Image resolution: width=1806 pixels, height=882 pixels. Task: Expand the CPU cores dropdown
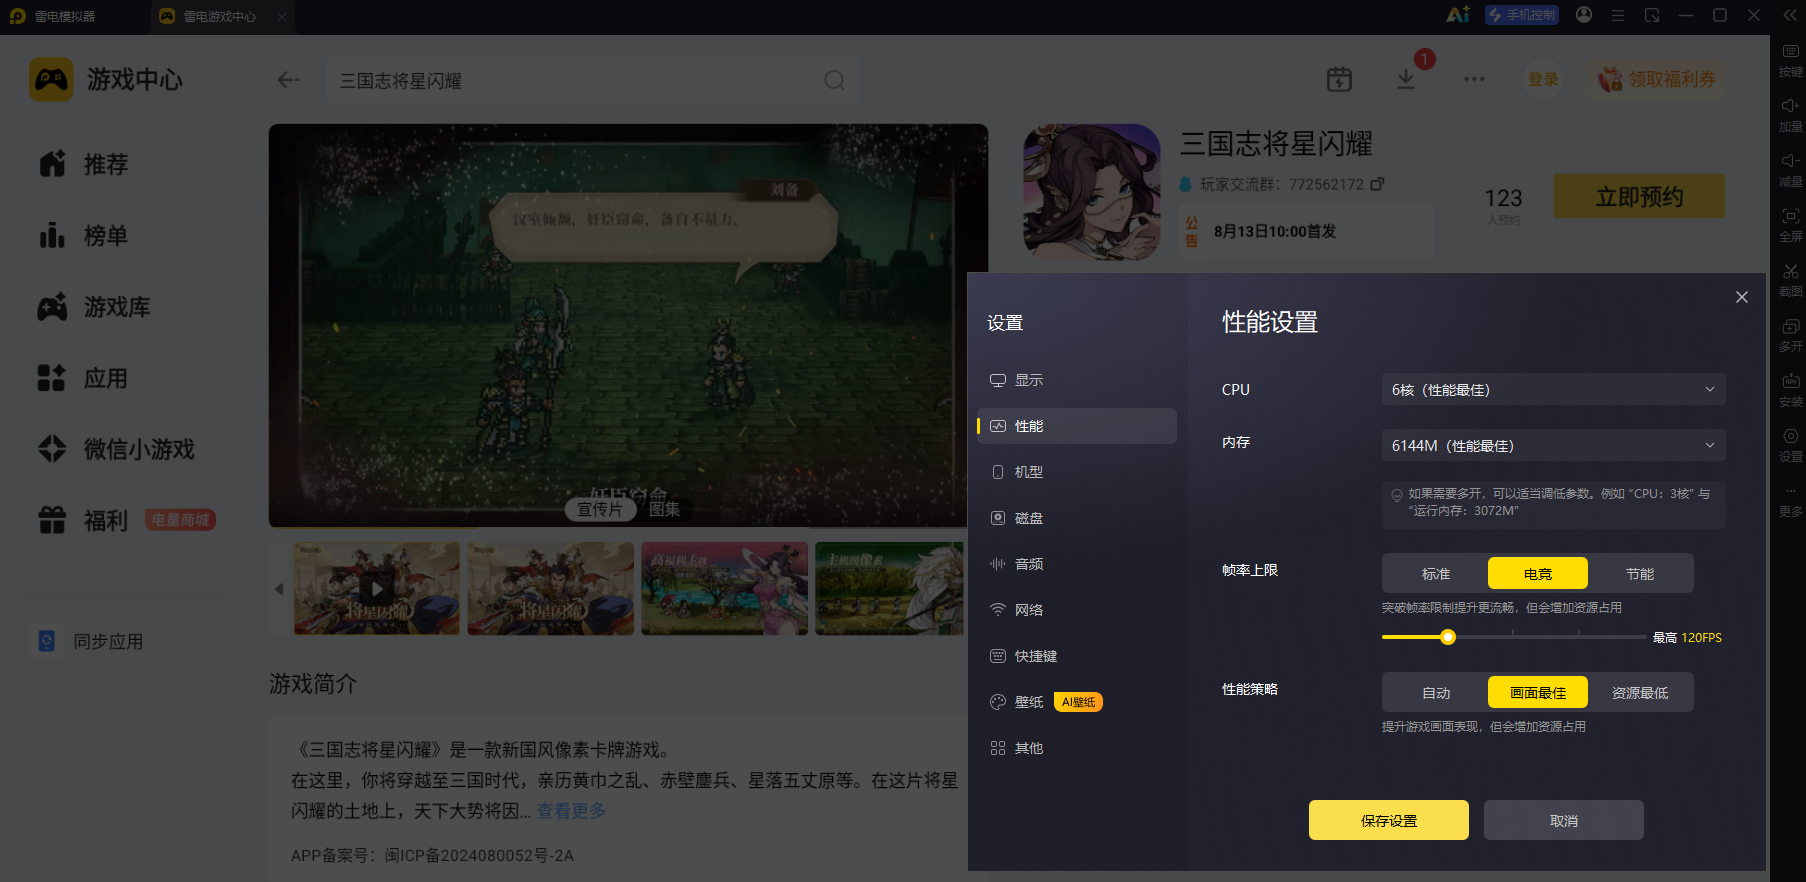coord(1553,389)
